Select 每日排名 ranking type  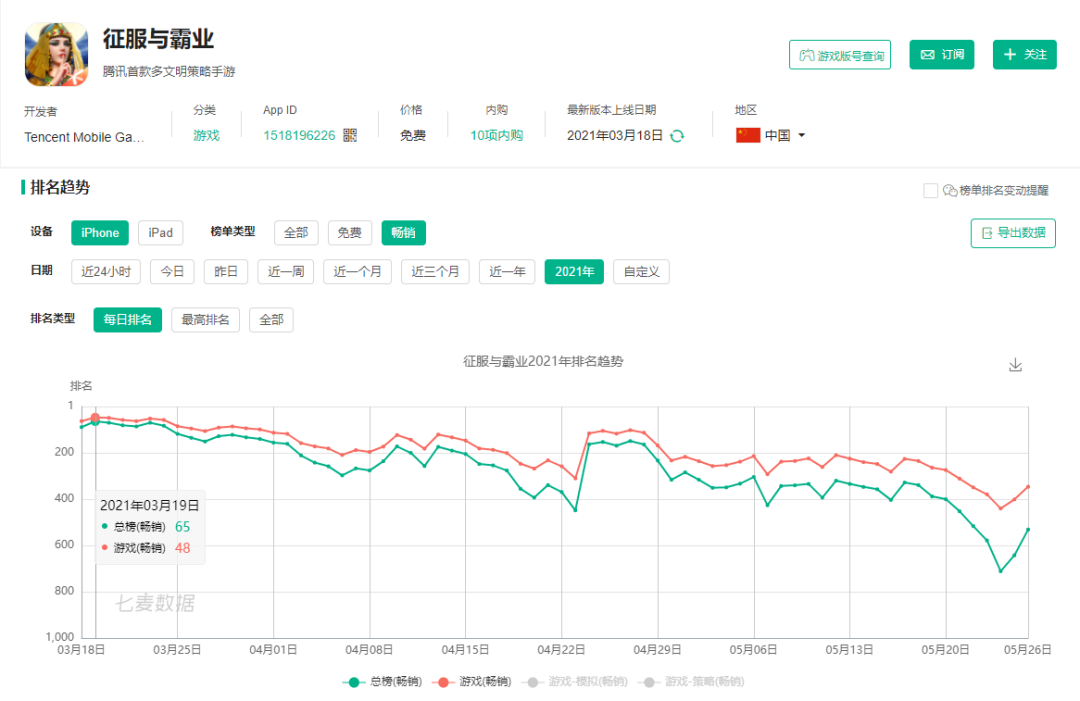pyautogui.click(x=127, y=320)
